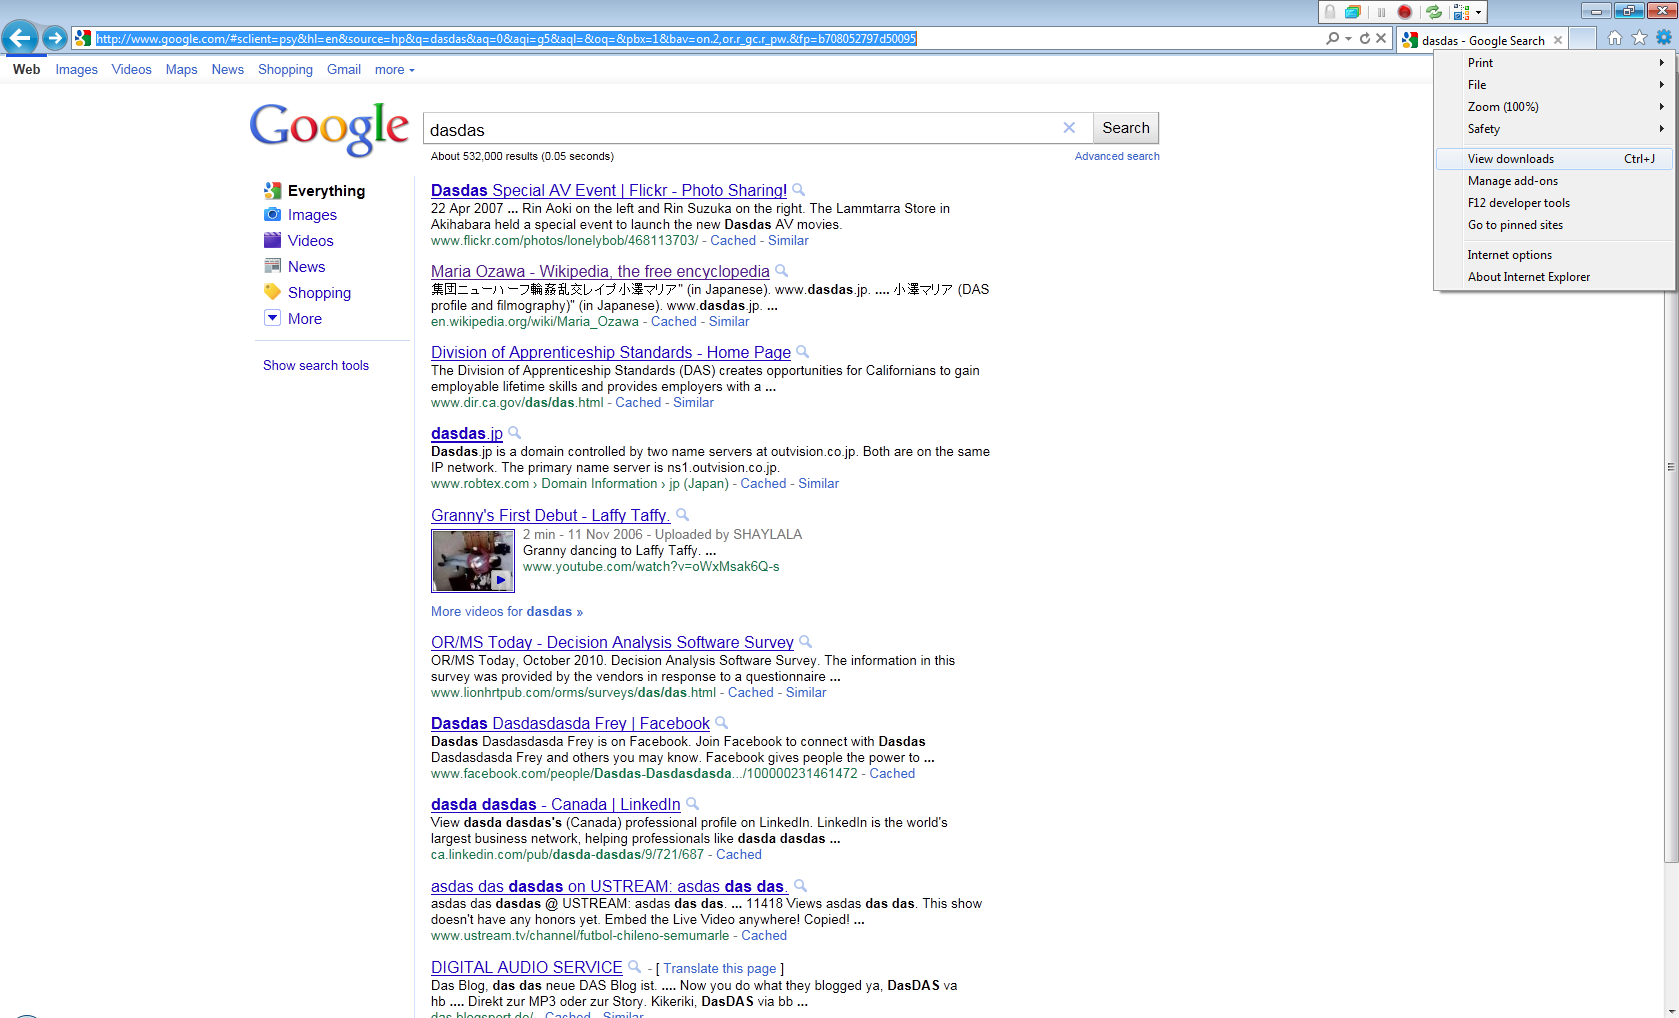The width and height of the screenshot is (1679, 1018).
Task: Click 'Translate this page' link
Action: (720, 969)
